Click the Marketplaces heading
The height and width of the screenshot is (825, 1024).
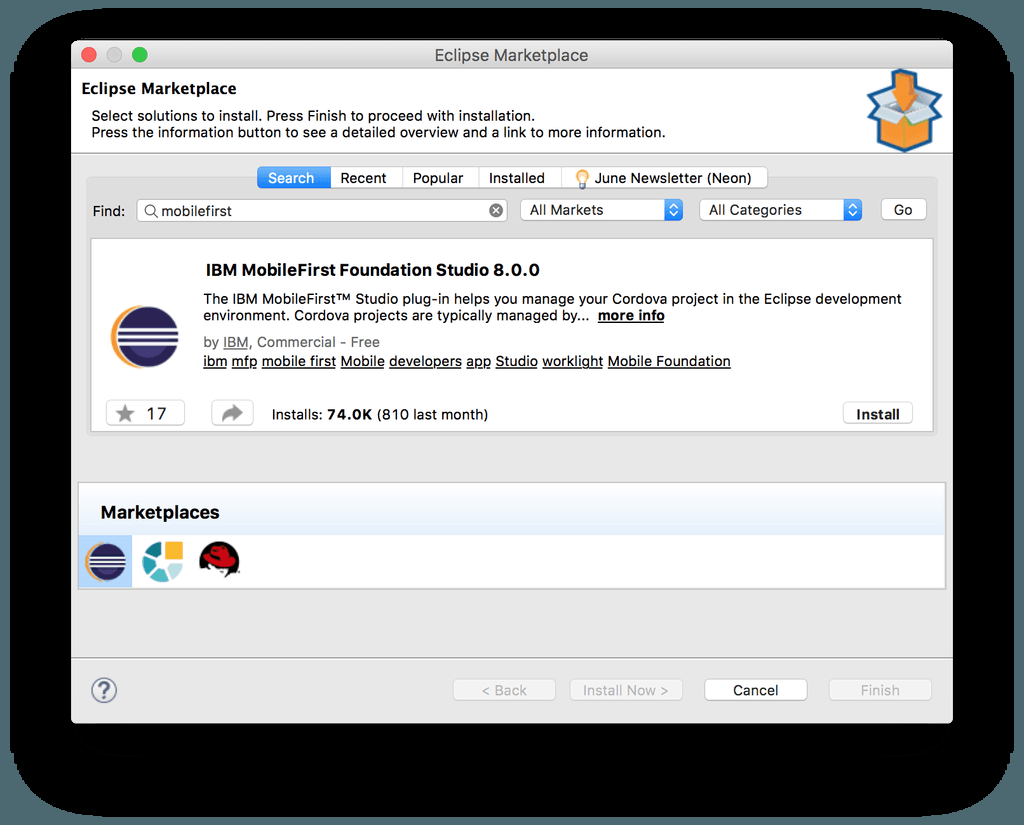pos(160,512)
